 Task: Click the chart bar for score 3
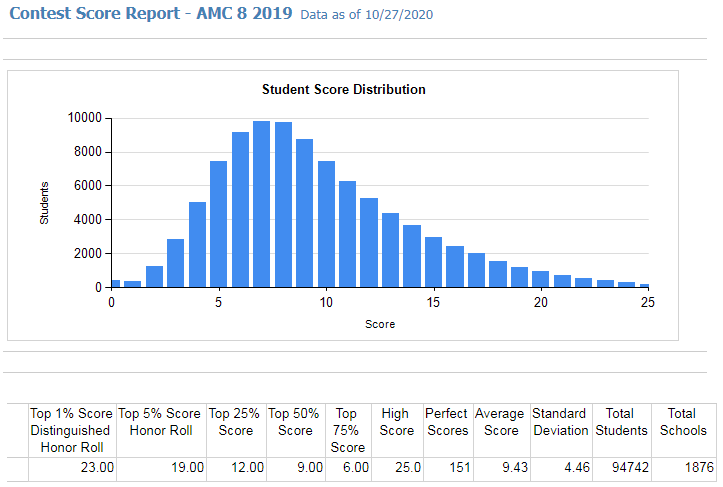176,263
